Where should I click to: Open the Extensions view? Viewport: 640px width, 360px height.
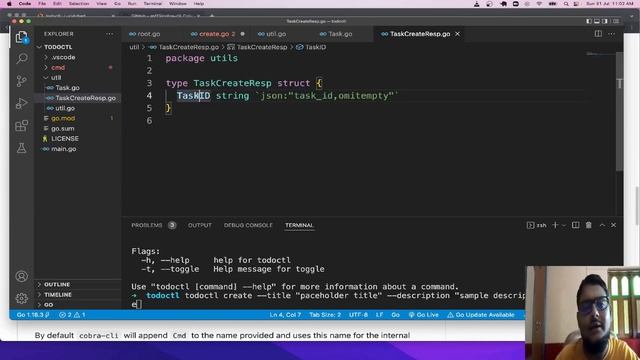21,125
